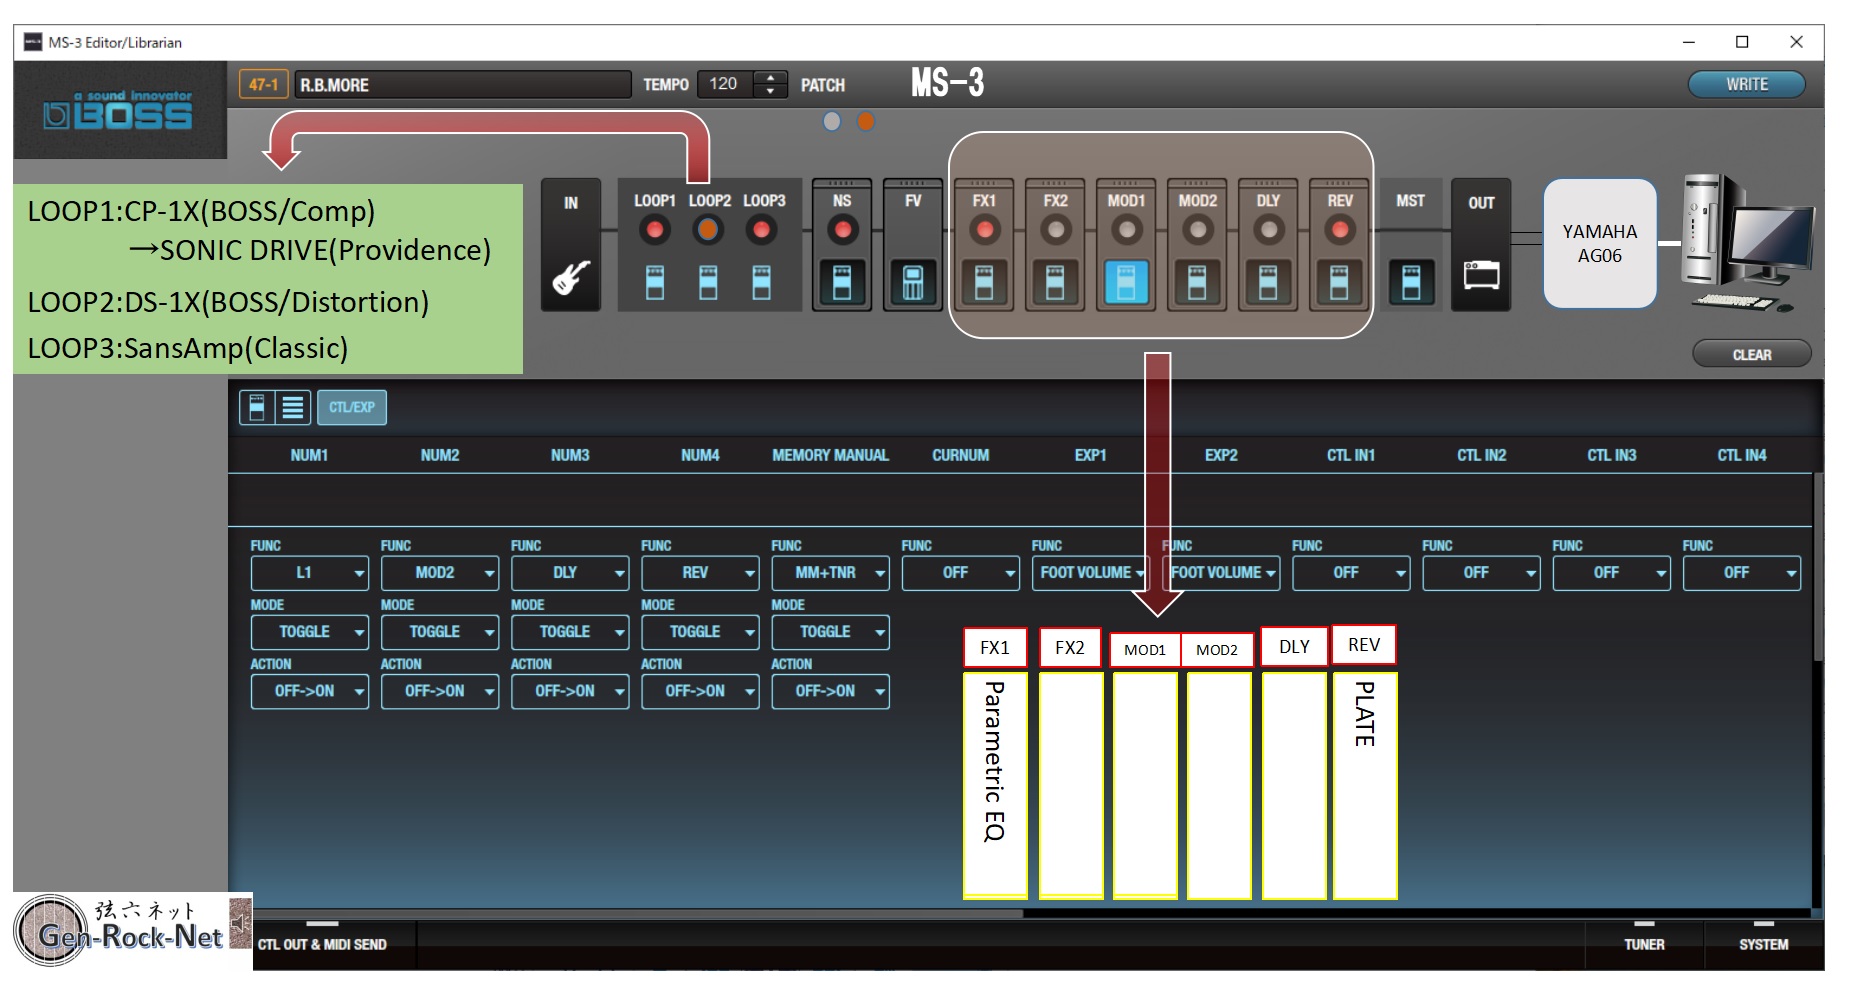Screen dimensions: 1857x989
Task: Open CTL IN1 FUNC dropdown
Action: (x=1351, y=573)
